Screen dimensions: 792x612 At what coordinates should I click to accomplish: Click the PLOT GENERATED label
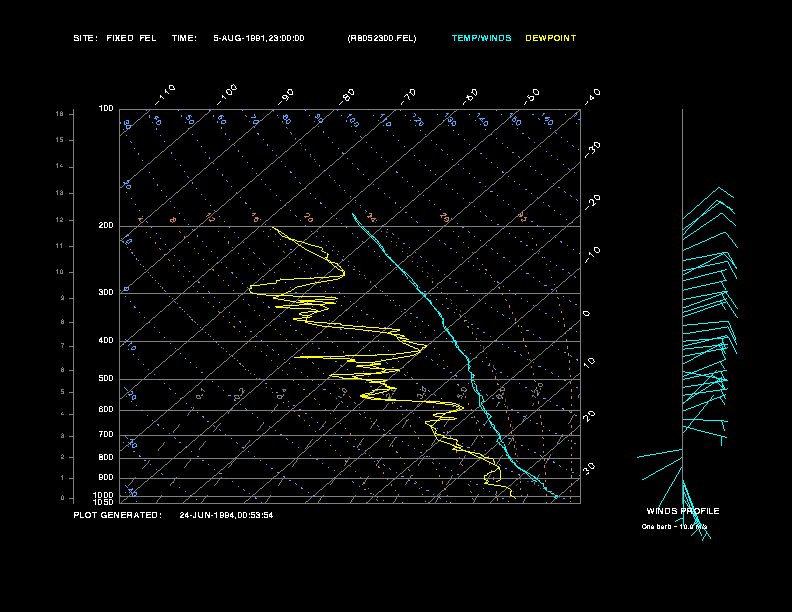[117, 515]
